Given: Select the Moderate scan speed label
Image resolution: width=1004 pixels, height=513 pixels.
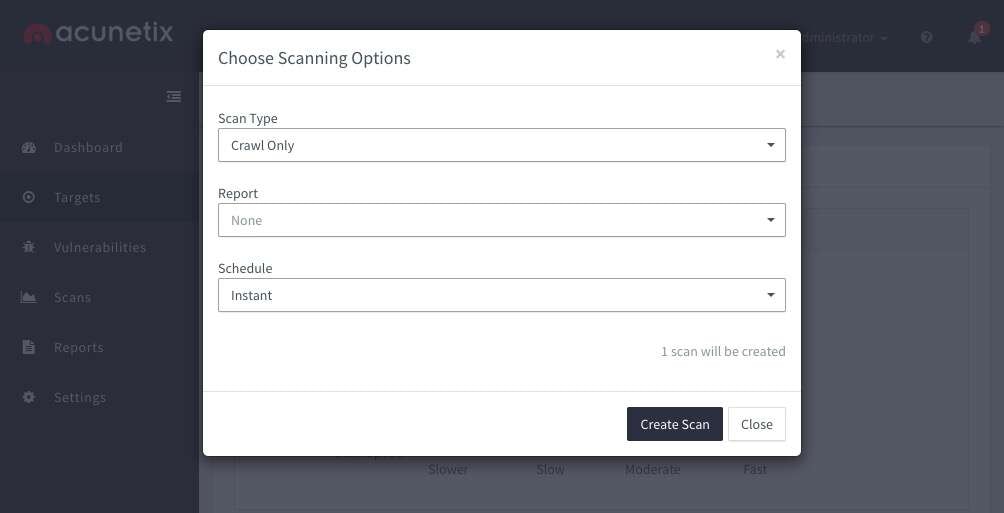Looking at the screenshot, I should (652, 469).
